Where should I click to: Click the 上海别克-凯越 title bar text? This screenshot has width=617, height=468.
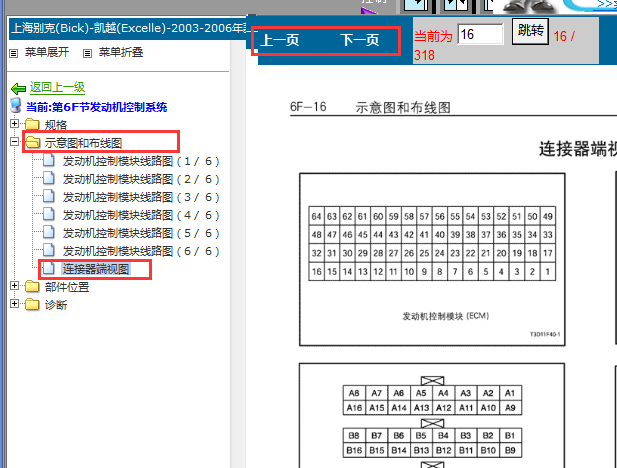[x=129, y=28]
